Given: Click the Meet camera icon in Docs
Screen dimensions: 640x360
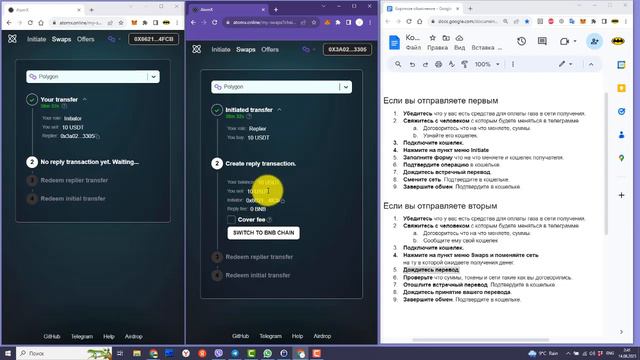Looking at the screenshot, I should pyautogui.click(x=564, y=41).
